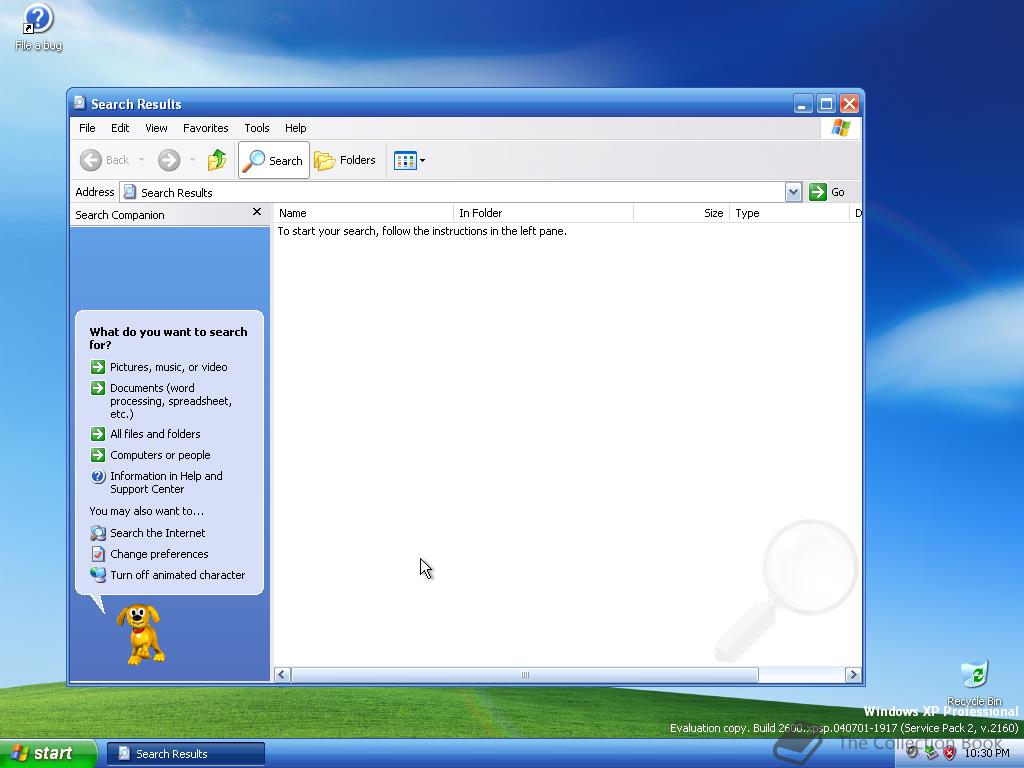Click the red security shield tray icon
The height and width of the screenshot is (768, 1024).
(x=949, y=753)
